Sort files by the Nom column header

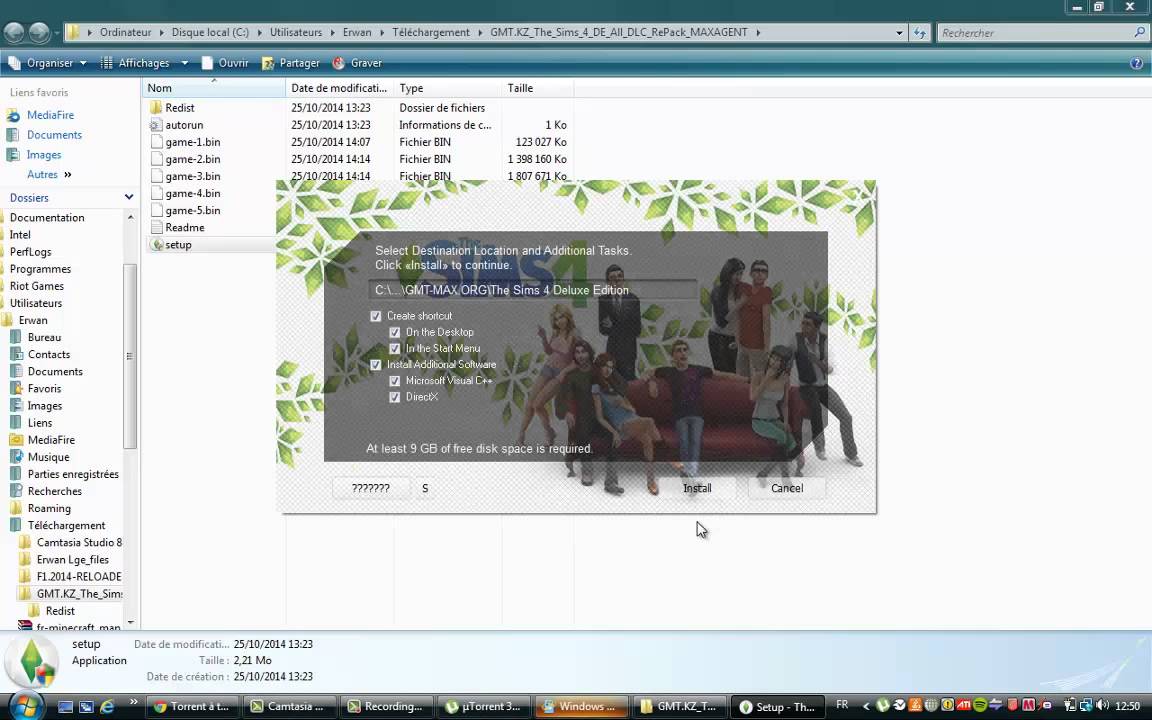point(214,88)
